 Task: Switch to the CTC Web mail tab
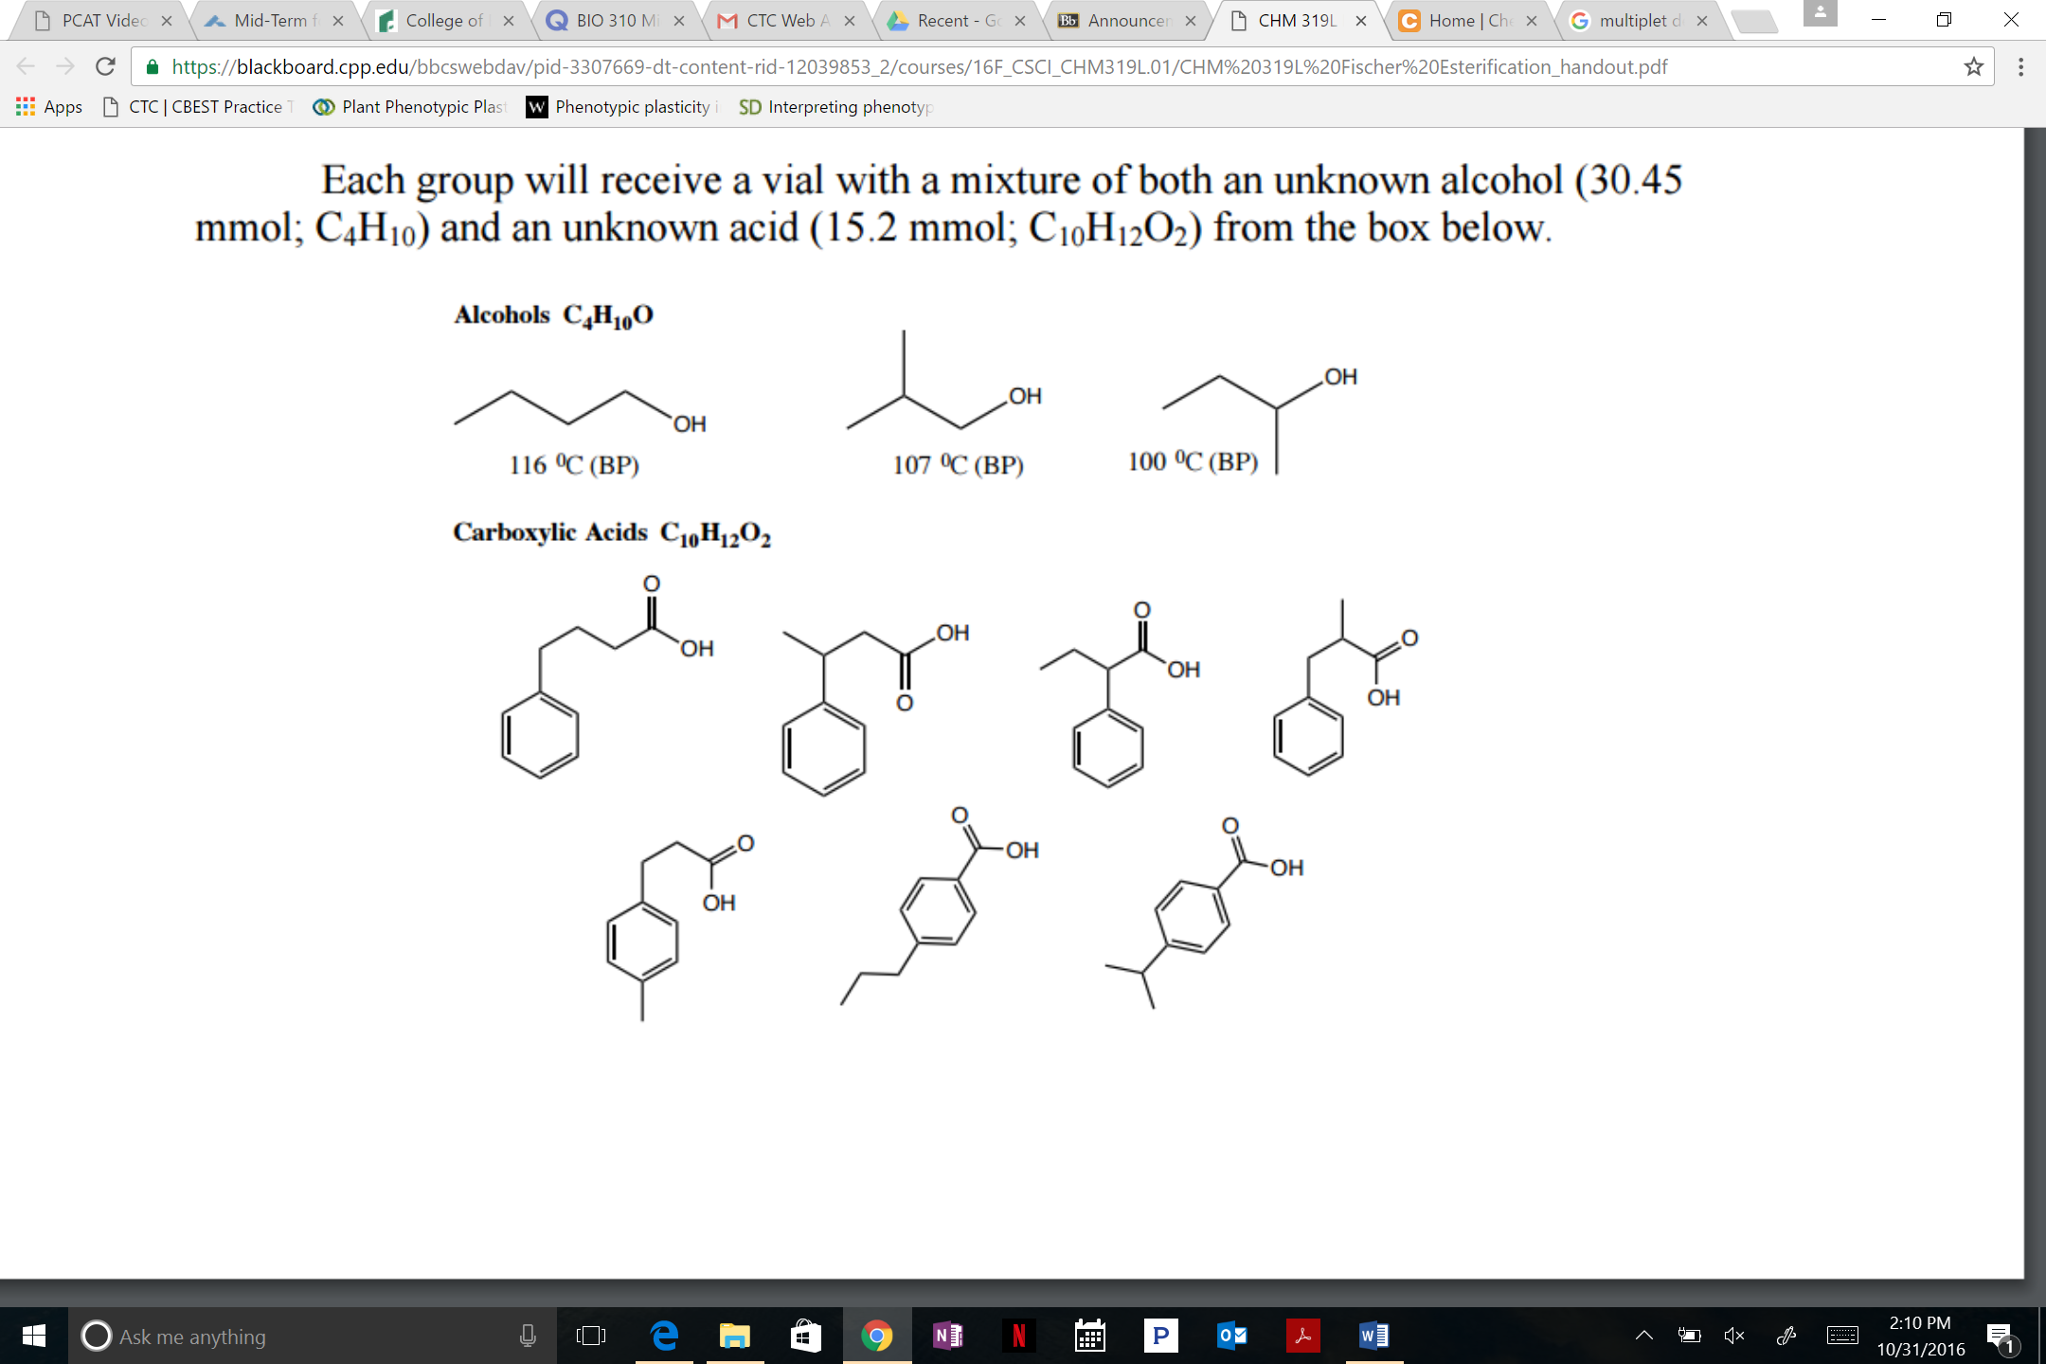point(778,20)
